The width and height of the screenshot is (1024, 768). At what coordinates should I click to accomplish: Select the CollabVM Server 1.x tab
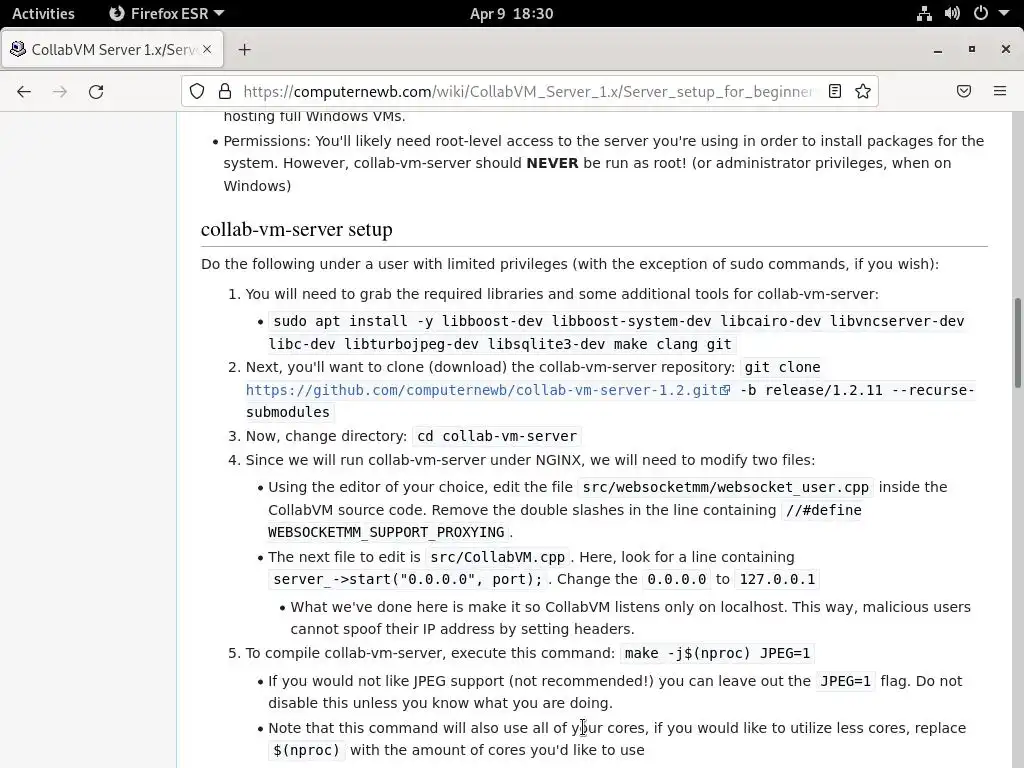point(112,50)
